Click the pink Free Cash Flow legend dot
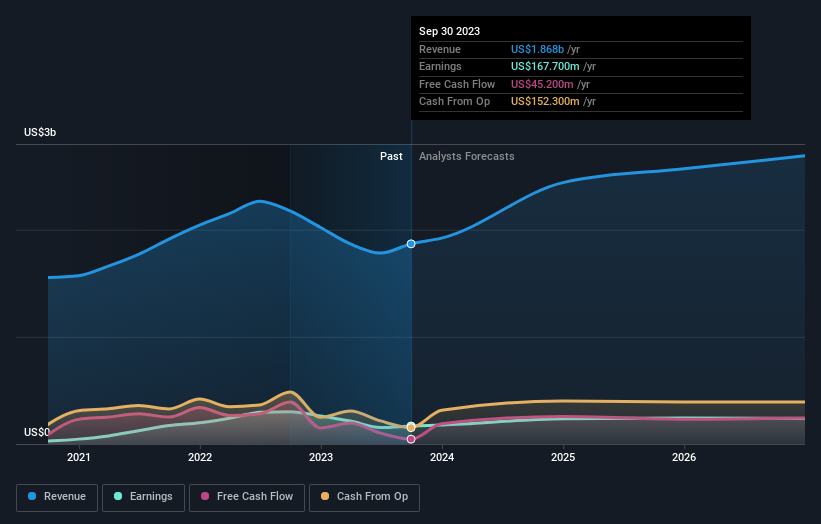The width and height of the screenshot is (821, 524). [x=205, y=496]
